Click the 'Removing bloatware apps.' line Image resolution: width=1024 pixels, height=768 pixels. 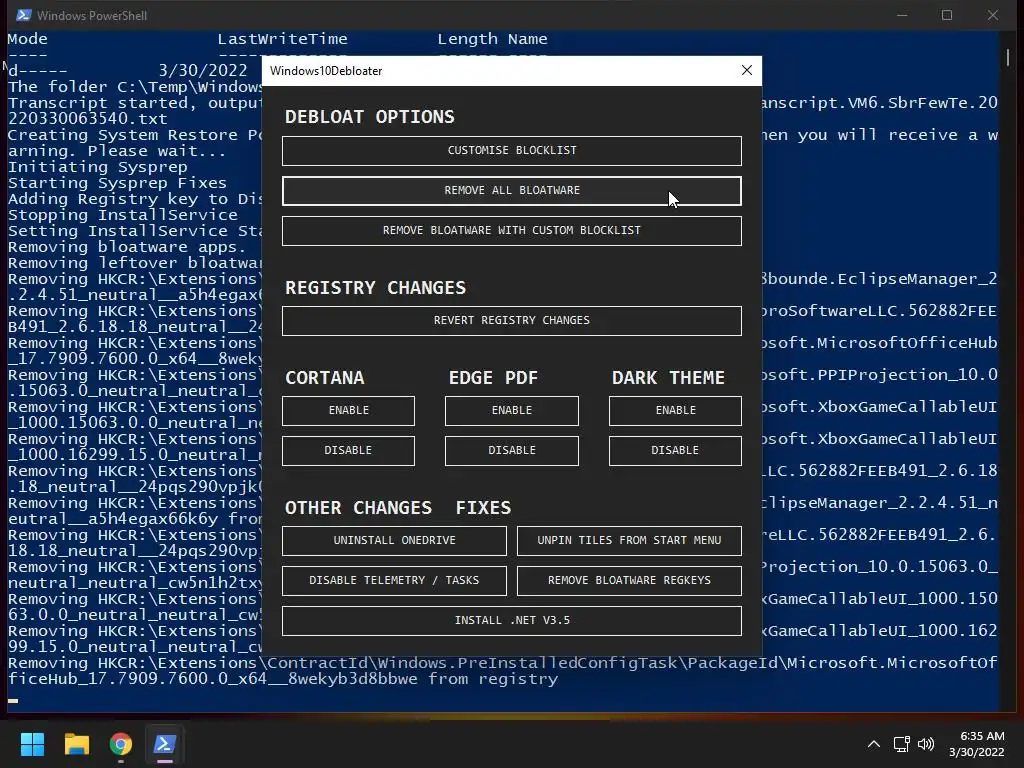(127, 248)
